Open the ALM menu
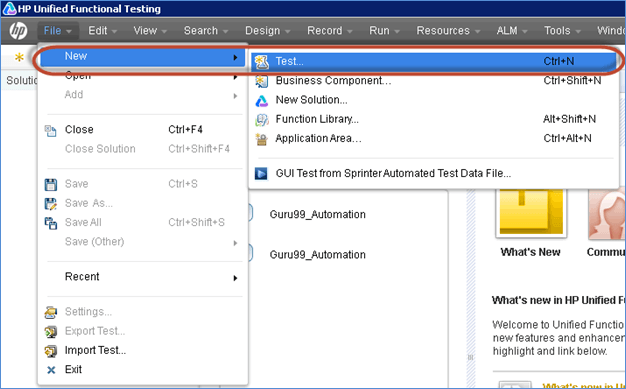Image resolution: width=626 pixels, height=389 pixels. [x=512, y=31]
